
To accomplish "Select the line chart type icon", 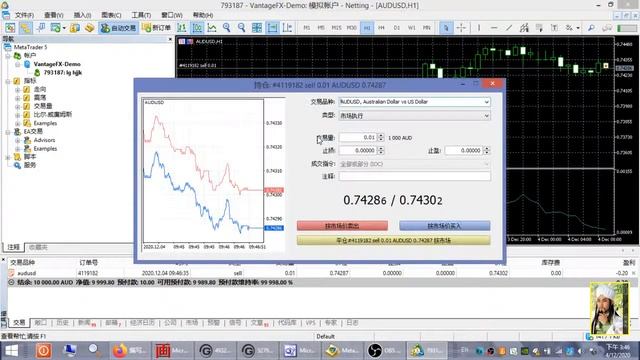I will pos(212,28).
